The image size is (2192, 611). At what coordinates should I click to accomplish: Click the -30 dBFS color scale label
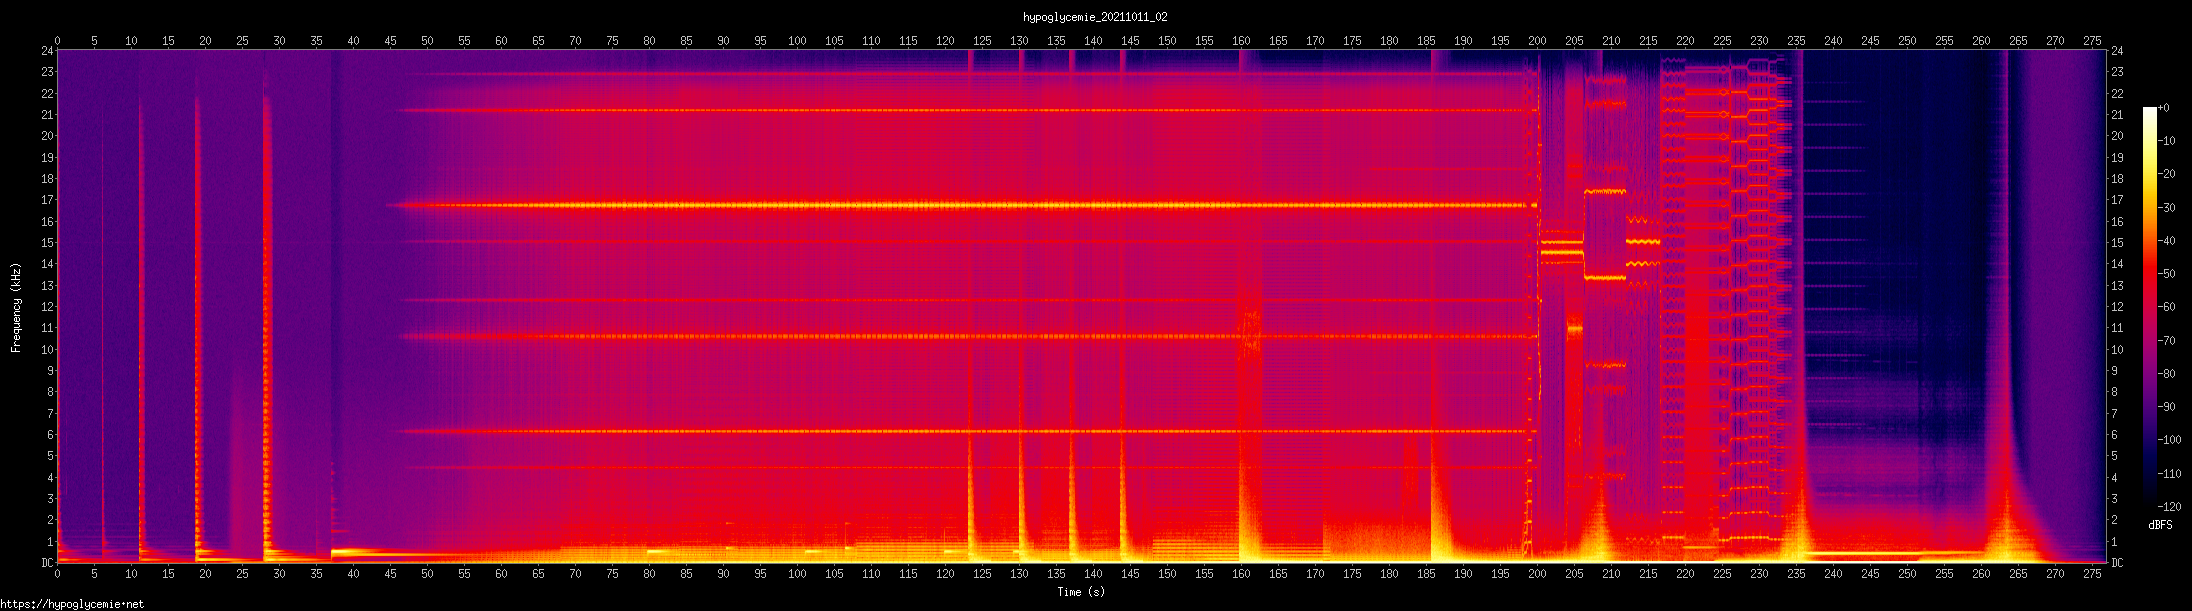click(2166, 208)
